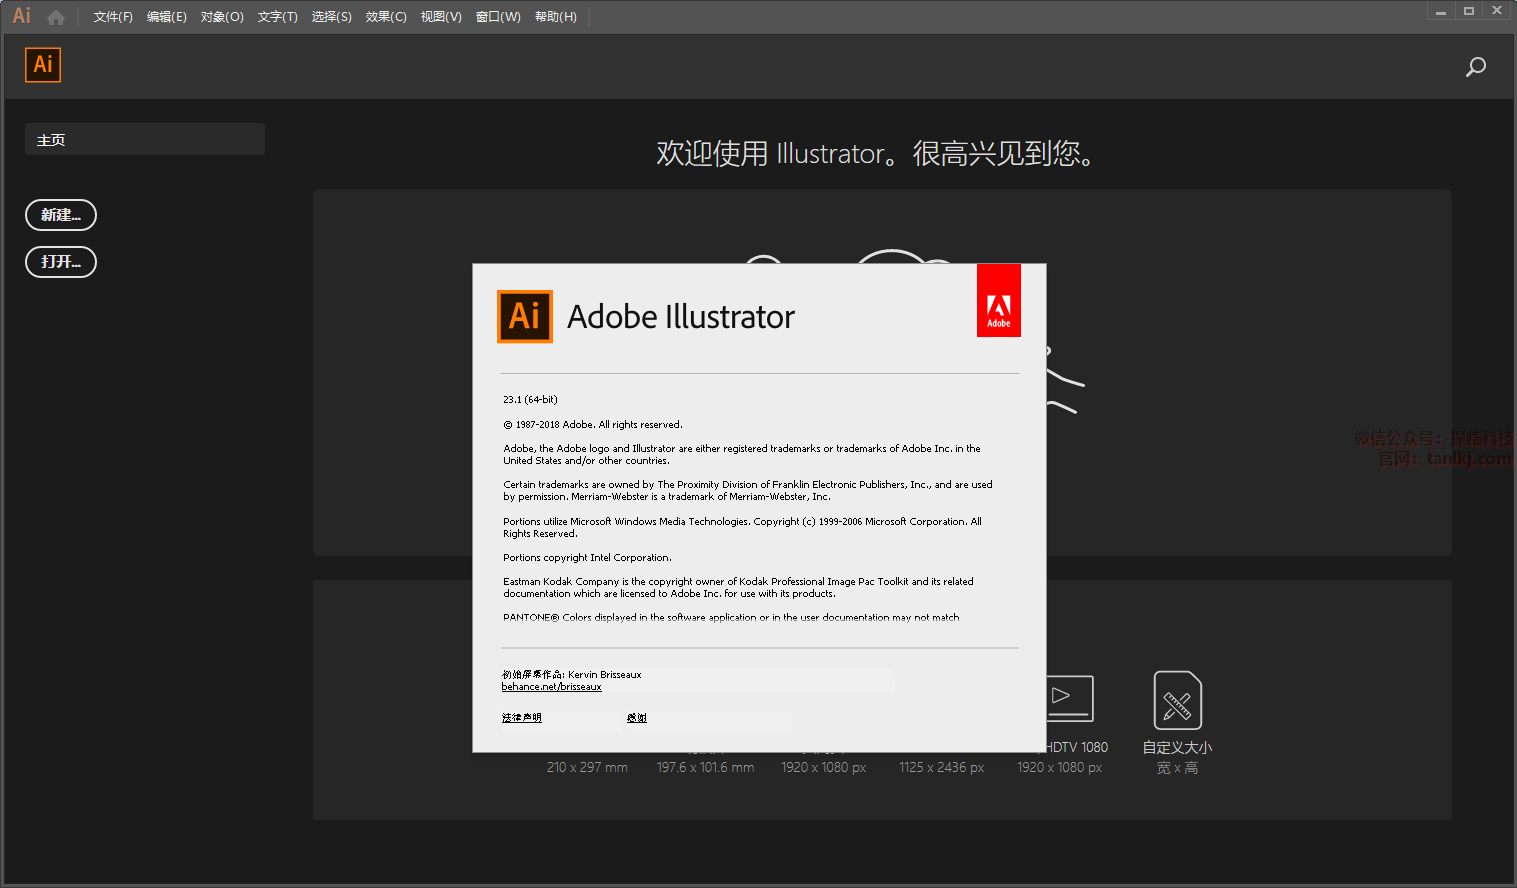
Task: Open the 对象(O) menu
Action: 222,17
